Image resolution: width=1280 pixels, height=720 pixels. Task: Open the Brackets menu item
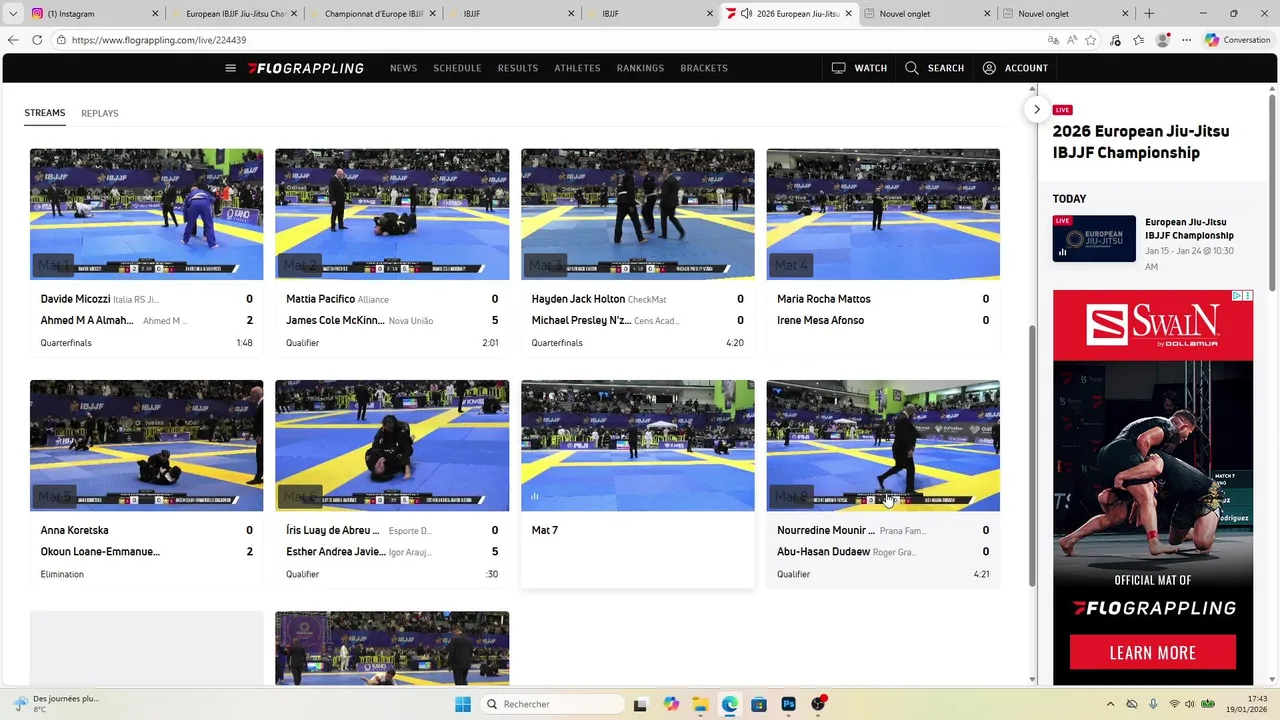coord(704,68)
